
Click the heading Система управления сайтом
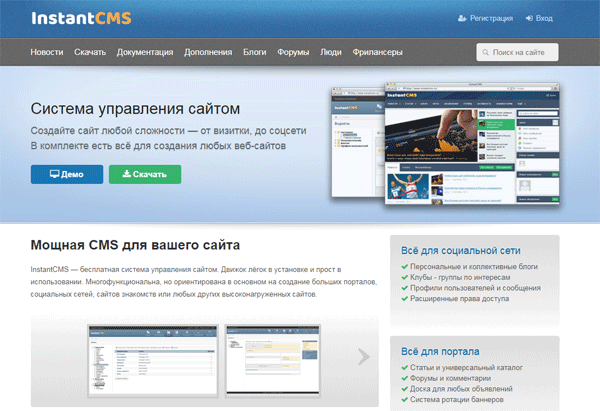pyautogui.click(x=135, y=109)
